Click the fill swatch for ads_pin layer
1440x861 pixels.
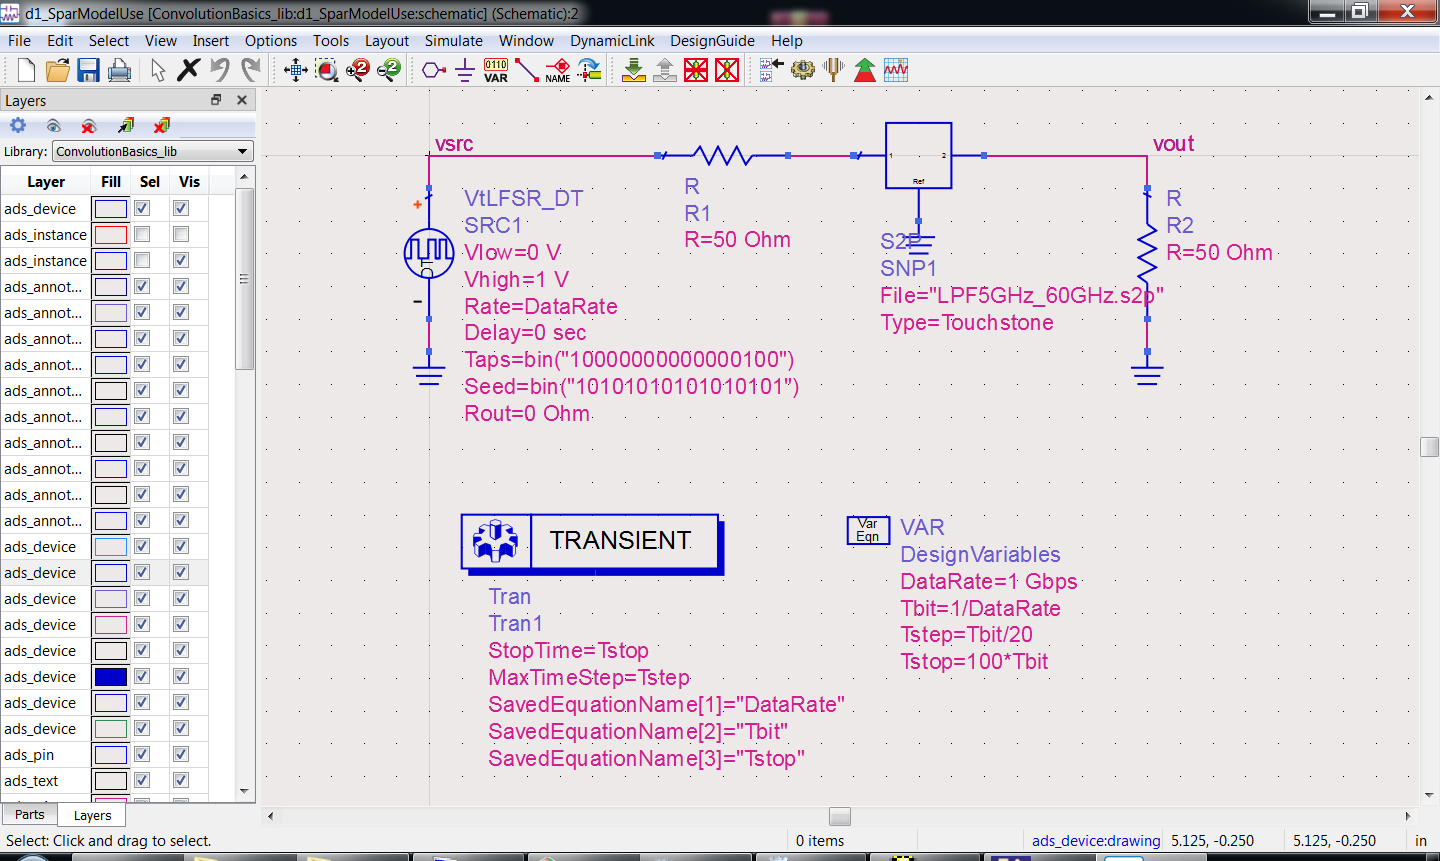click(x=110, y=755)
